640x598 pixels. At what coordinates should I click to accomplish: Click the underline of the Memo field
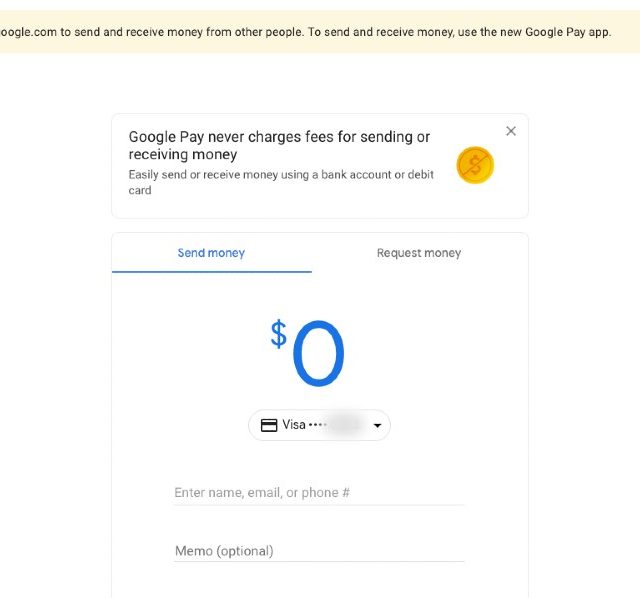point(318,562)
